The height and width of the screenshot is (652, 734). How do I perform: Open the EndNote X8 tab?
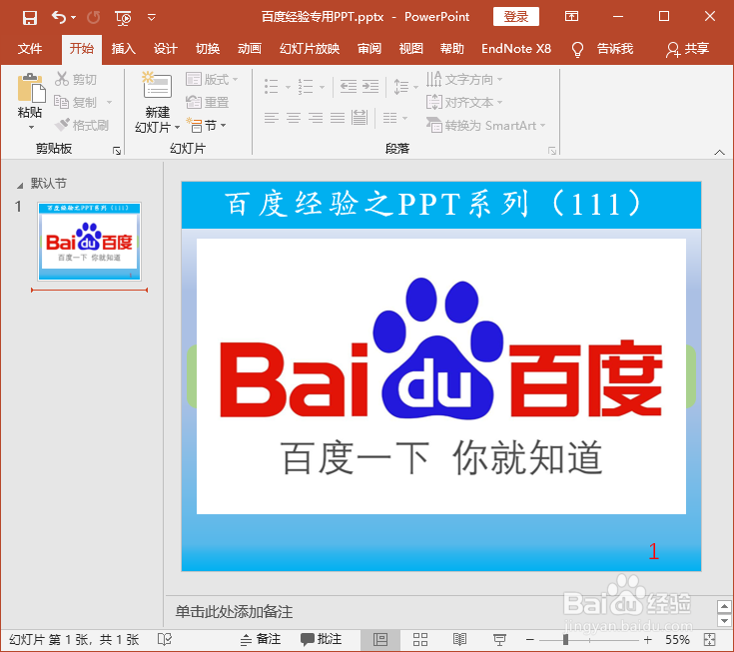[x=516, y=49]
